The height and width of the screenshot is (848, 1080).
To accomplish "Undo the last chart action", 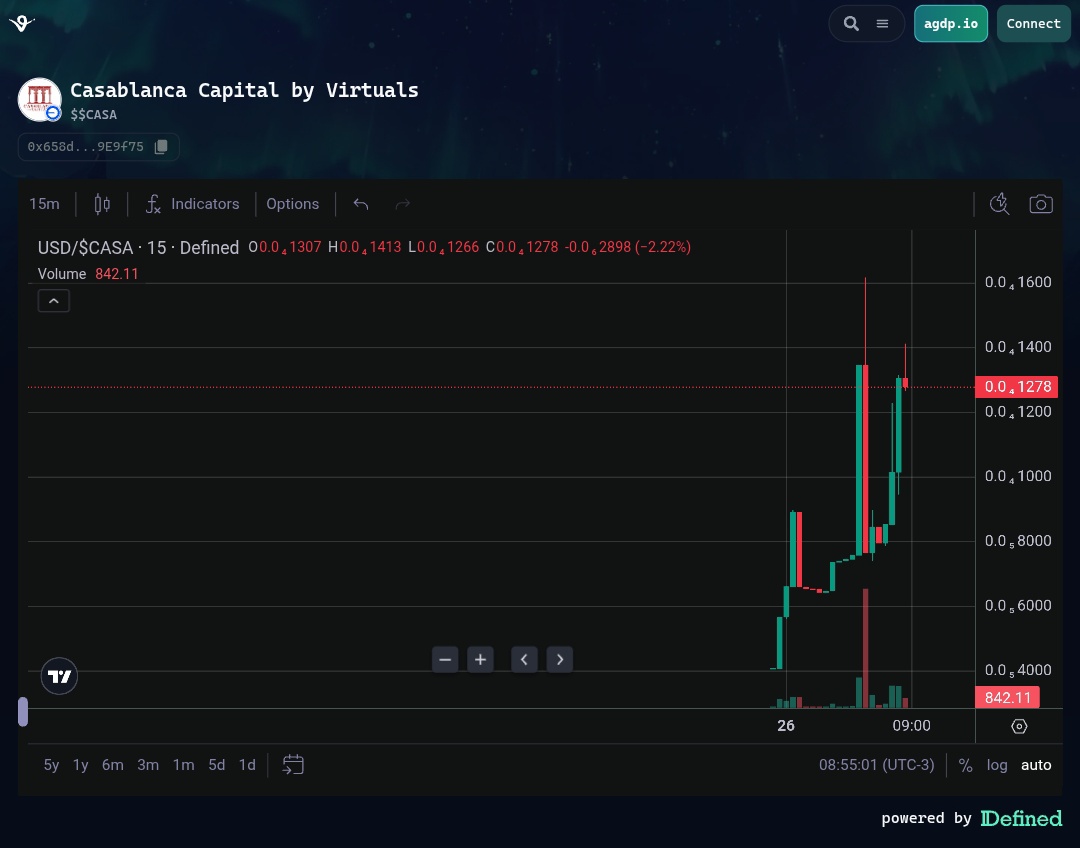I will pos(361,204).
